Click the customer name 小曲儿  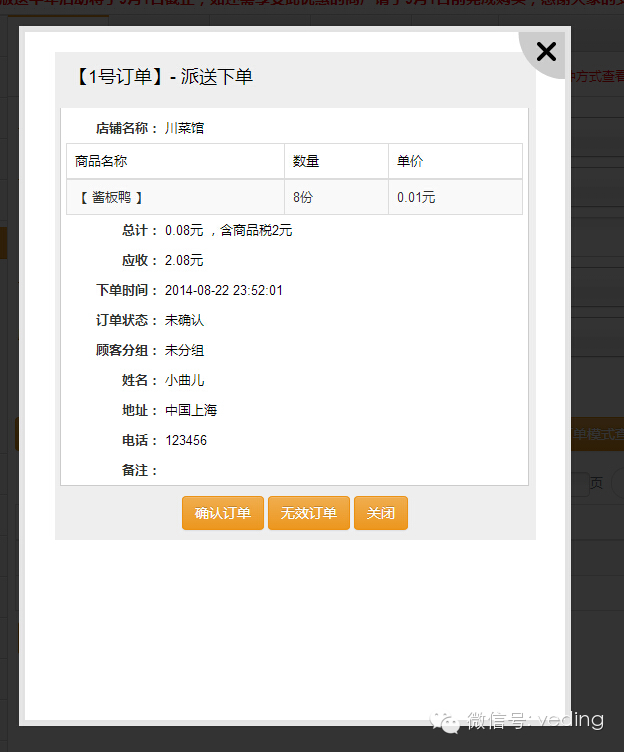tap(184, 380)
